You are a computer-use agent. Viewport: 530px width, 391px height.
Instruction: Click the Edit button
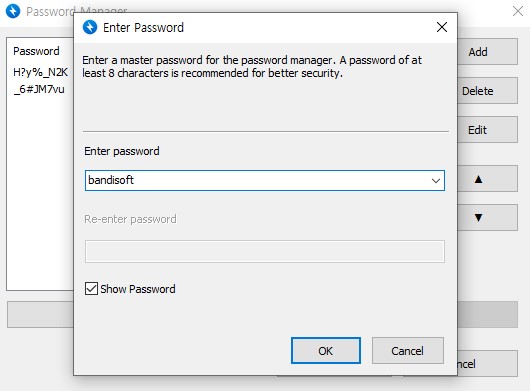coord(487,130)
